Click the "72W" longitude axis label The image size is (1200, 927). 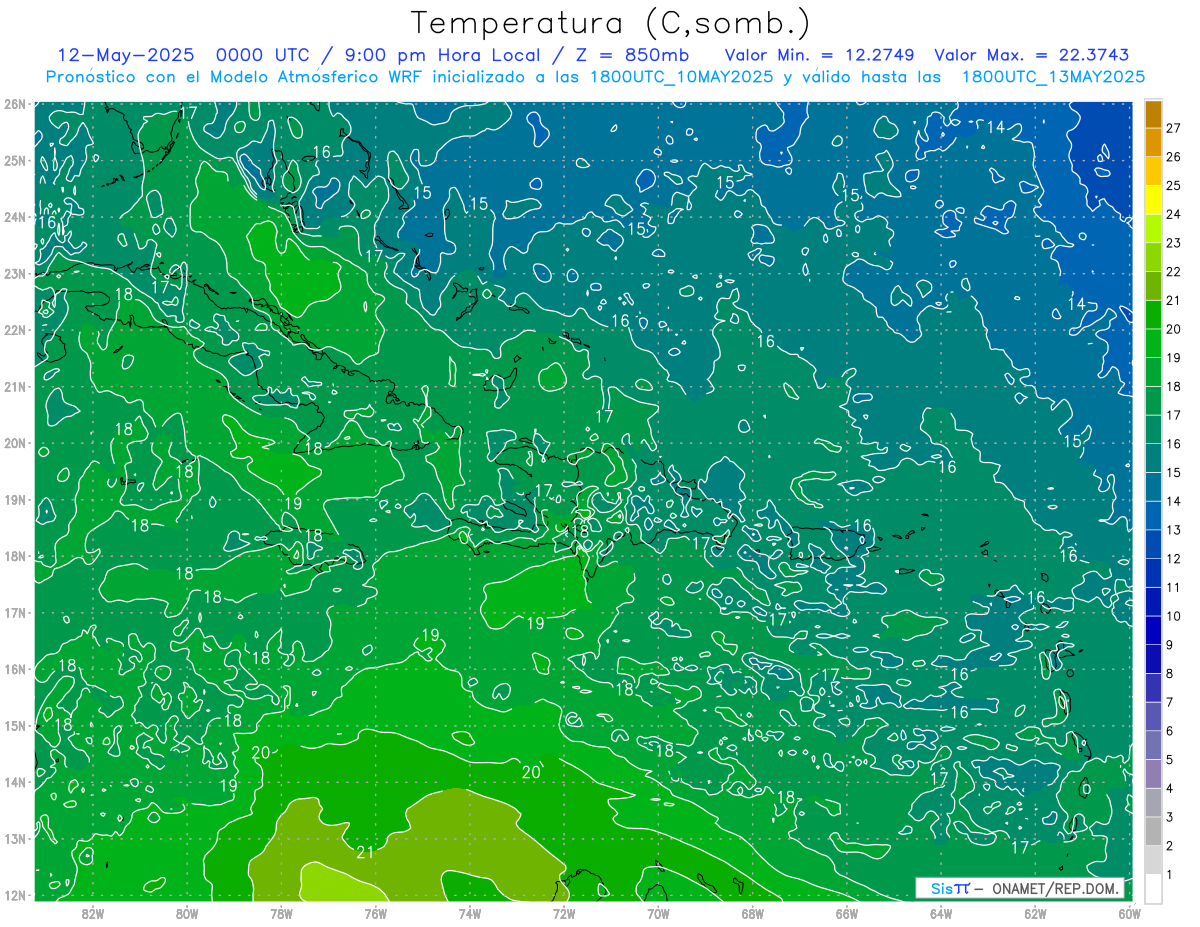(564, 913)
